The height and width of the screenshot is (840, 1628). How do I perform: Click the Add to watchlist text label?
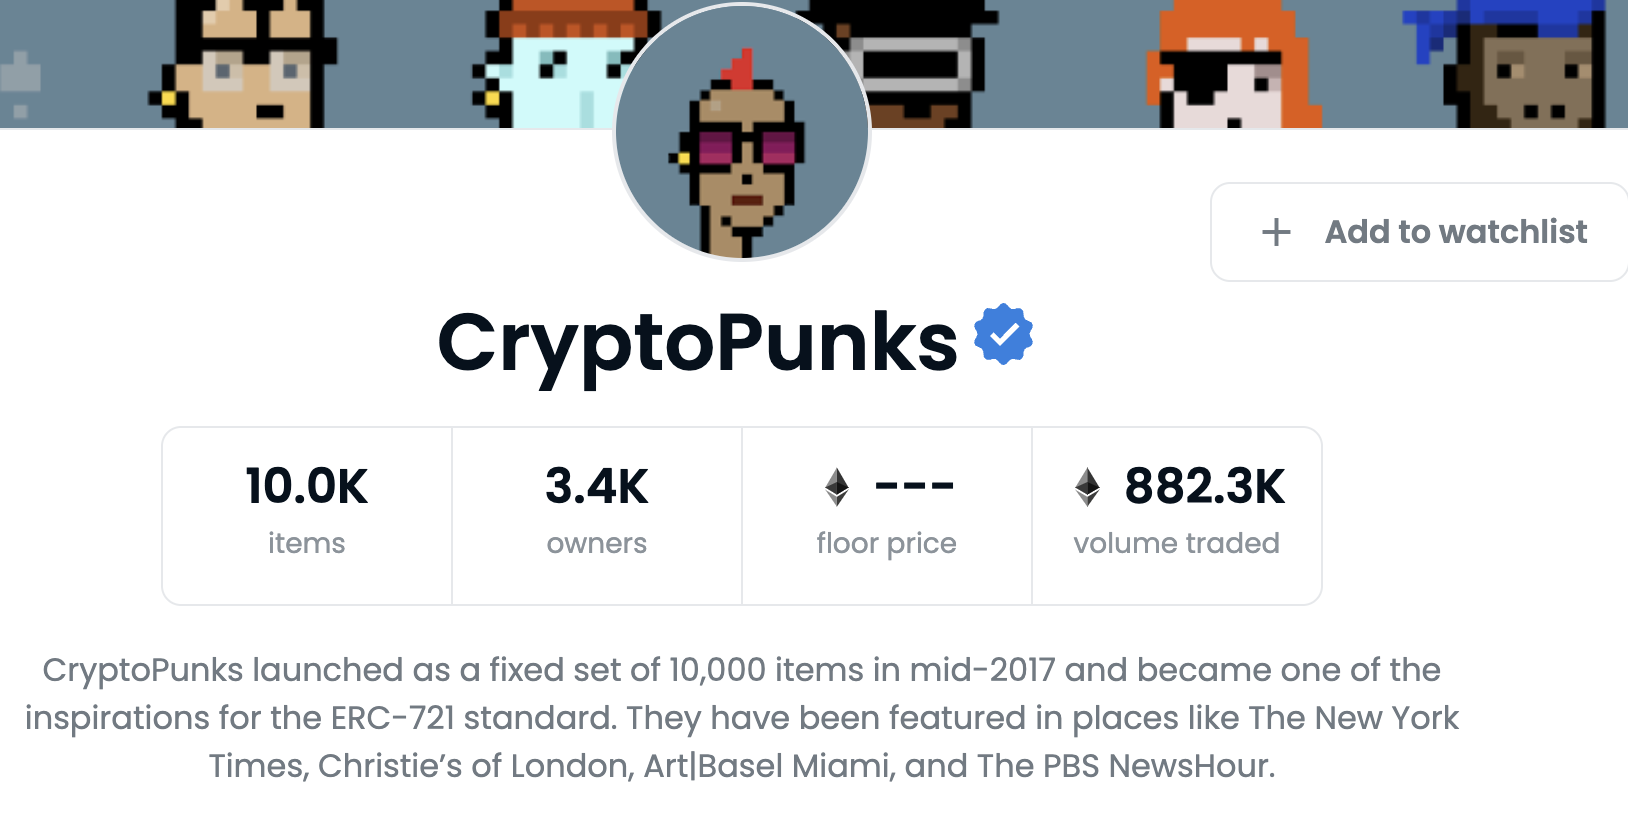point(1455,232)
